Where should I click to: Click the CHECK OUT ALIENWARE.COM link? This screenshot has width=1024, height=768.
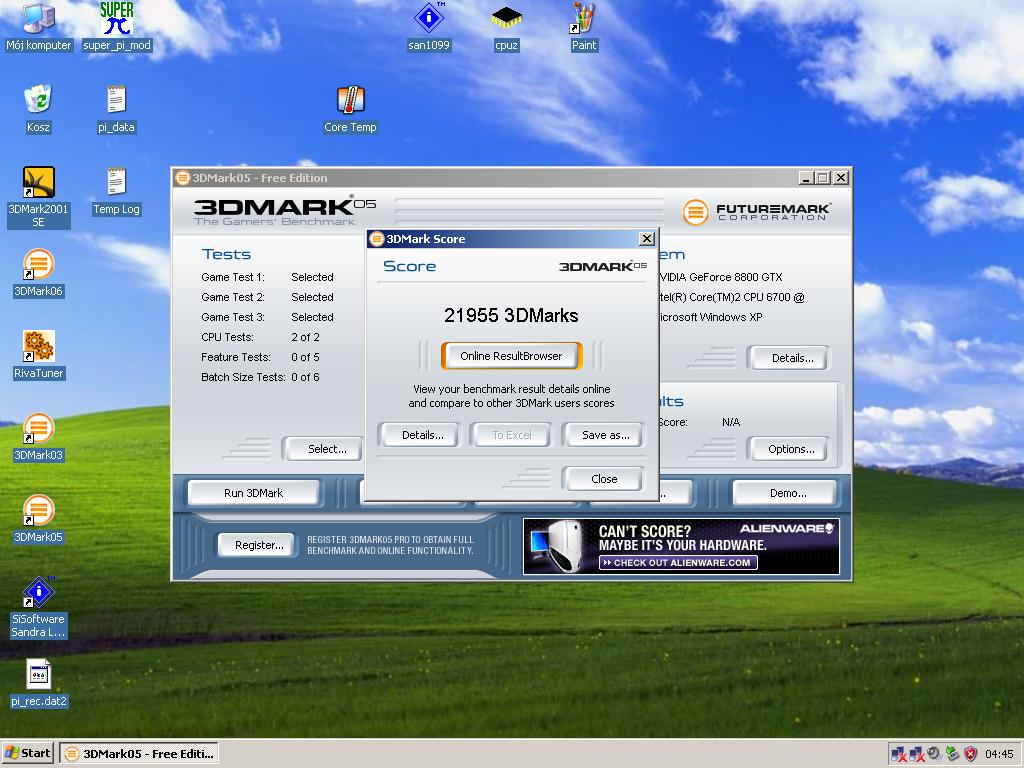[678, 562]
